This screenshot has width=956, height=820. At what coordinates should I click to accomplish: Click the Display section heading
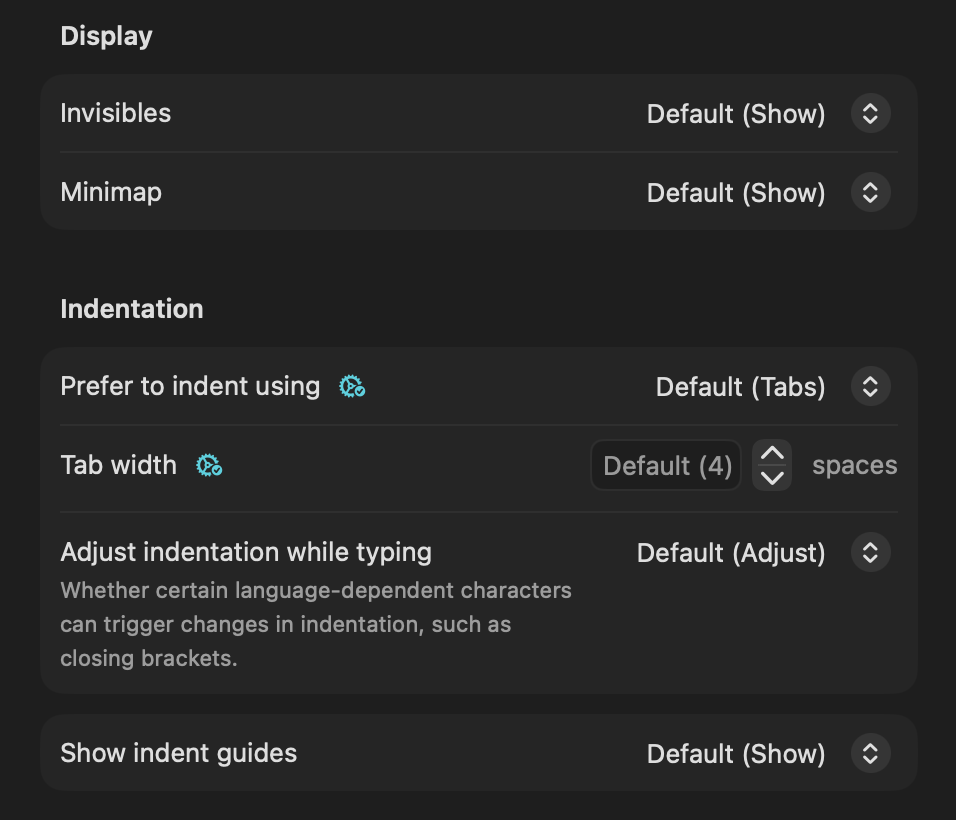(x=107, y=36)
